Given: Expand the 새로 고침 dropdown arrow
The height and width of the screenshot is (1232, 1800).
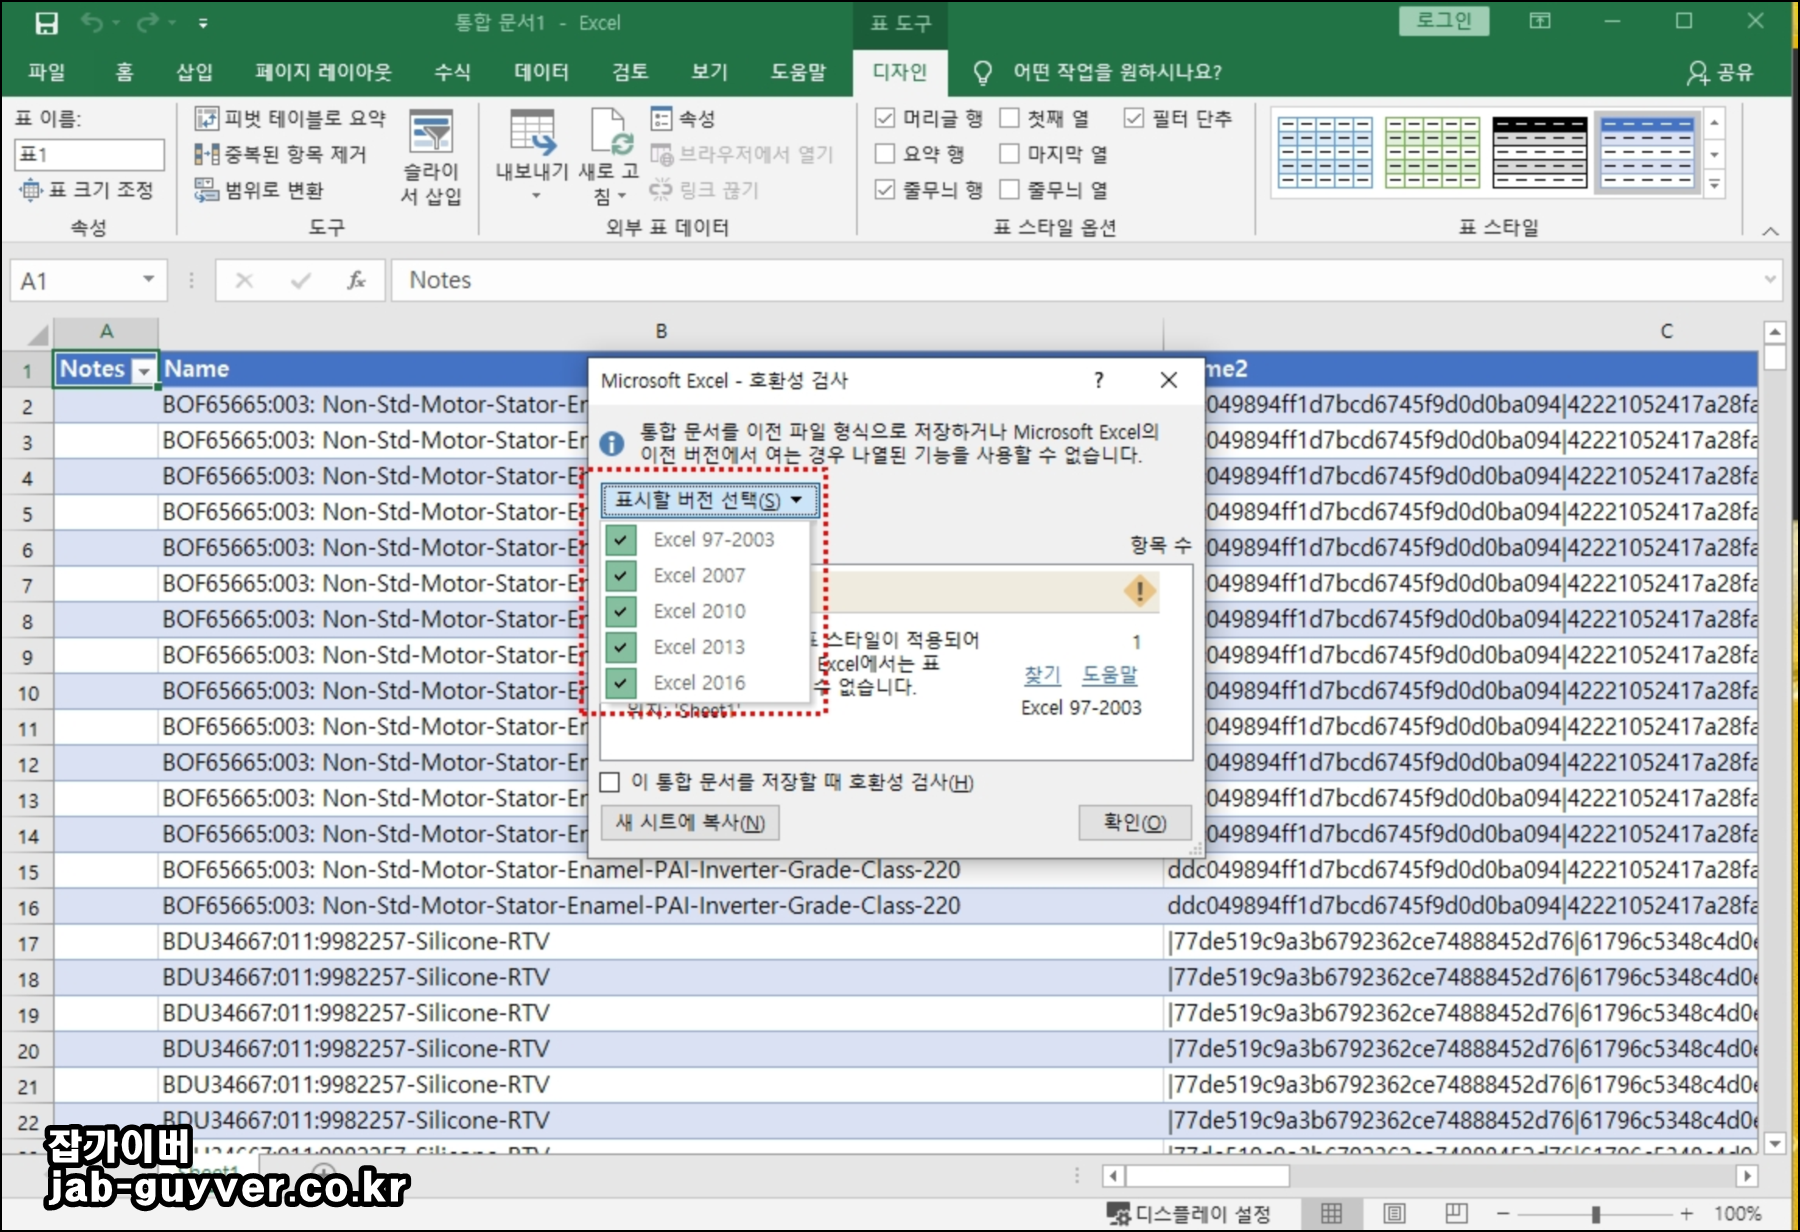Looking at the screenshot, I should pos(622,196).
